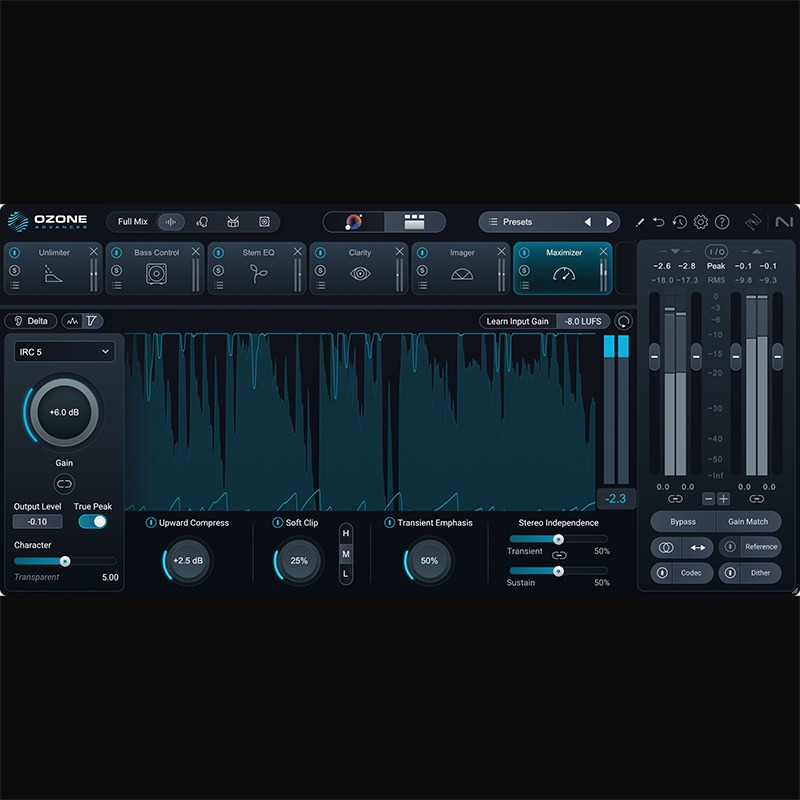
Task: Select Full Mix stem focus
Action: 133,222
